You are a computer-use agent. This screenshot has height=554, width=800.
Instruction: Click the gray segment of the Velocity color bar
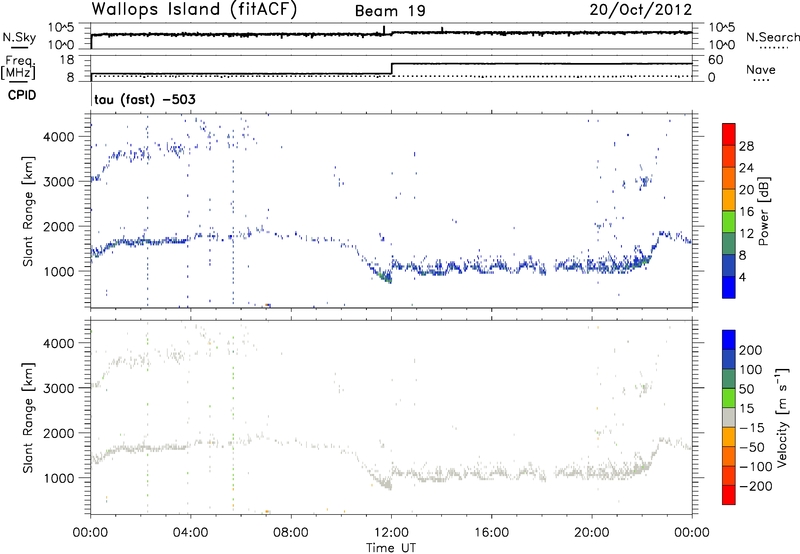tap(729, 417)
